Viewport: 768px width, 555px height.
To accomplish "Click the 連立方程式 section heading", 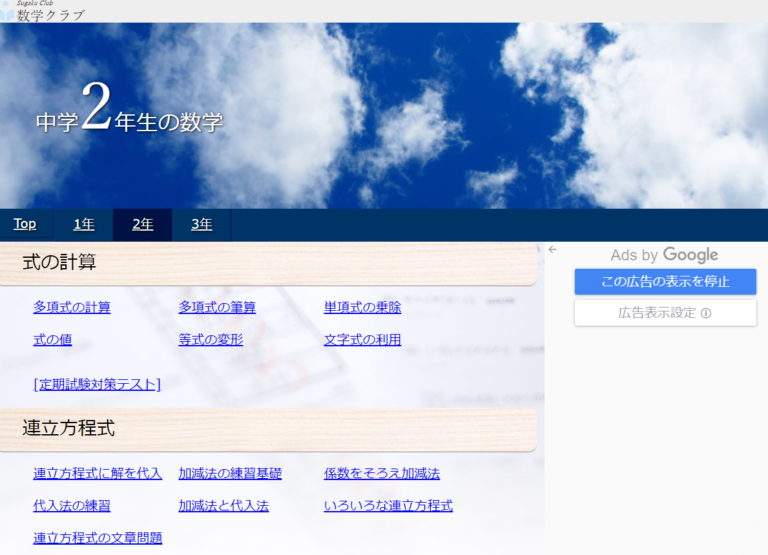I will [69, 428].
